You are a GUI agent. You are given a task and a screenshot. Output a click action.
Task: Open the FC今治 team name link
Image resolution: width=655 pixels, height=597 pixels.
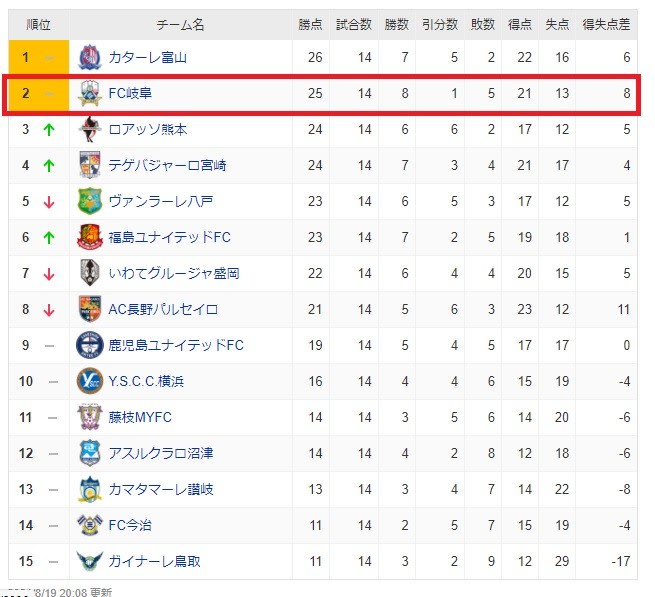click(130, 525)
